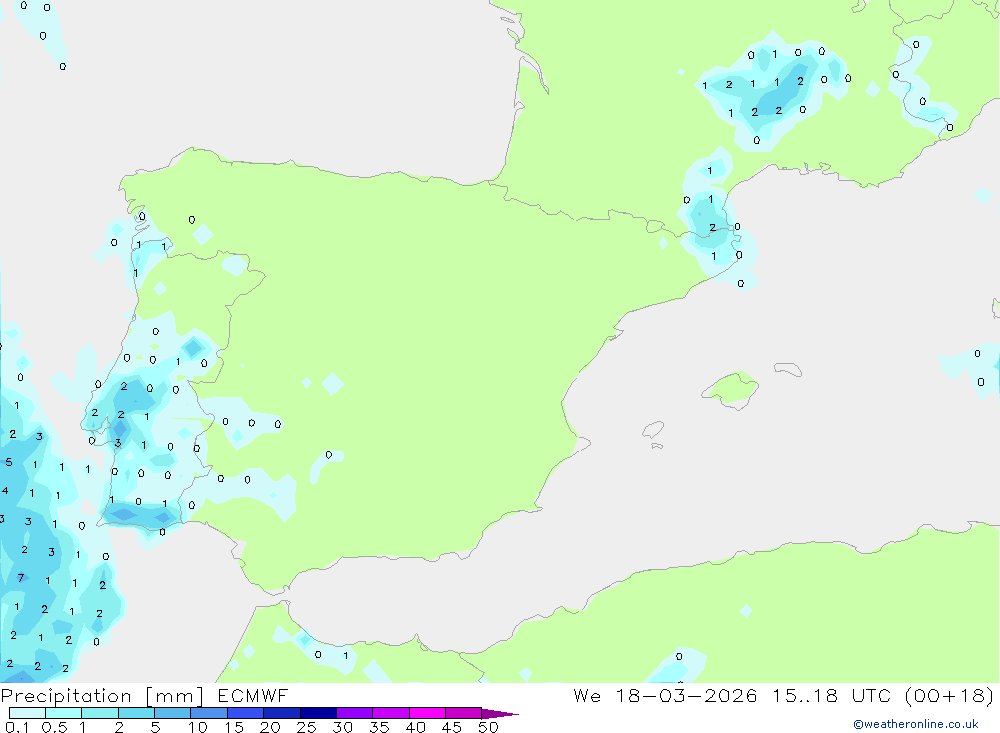Click the island of Ibiza
The height and width of the screenshot is (733, 1000).
(653, 430)
